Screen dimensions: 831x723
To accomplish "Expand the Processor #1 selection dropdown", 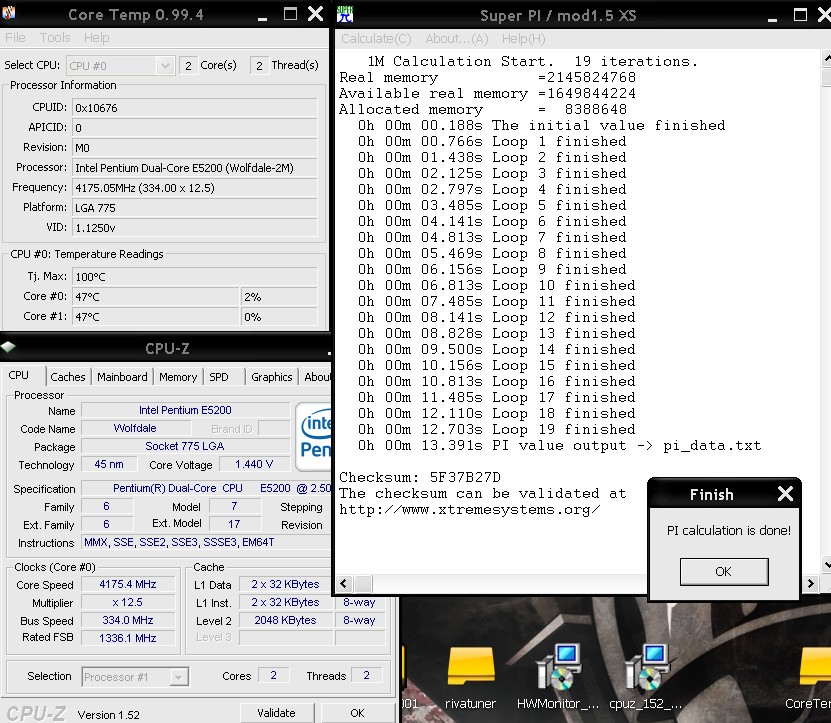I will 179,677.
